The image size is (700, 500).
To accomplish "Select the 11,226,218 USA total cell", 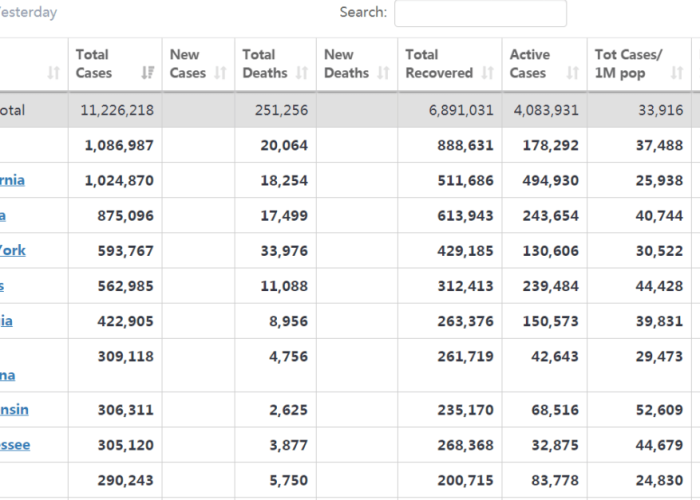I will (115, 110).
